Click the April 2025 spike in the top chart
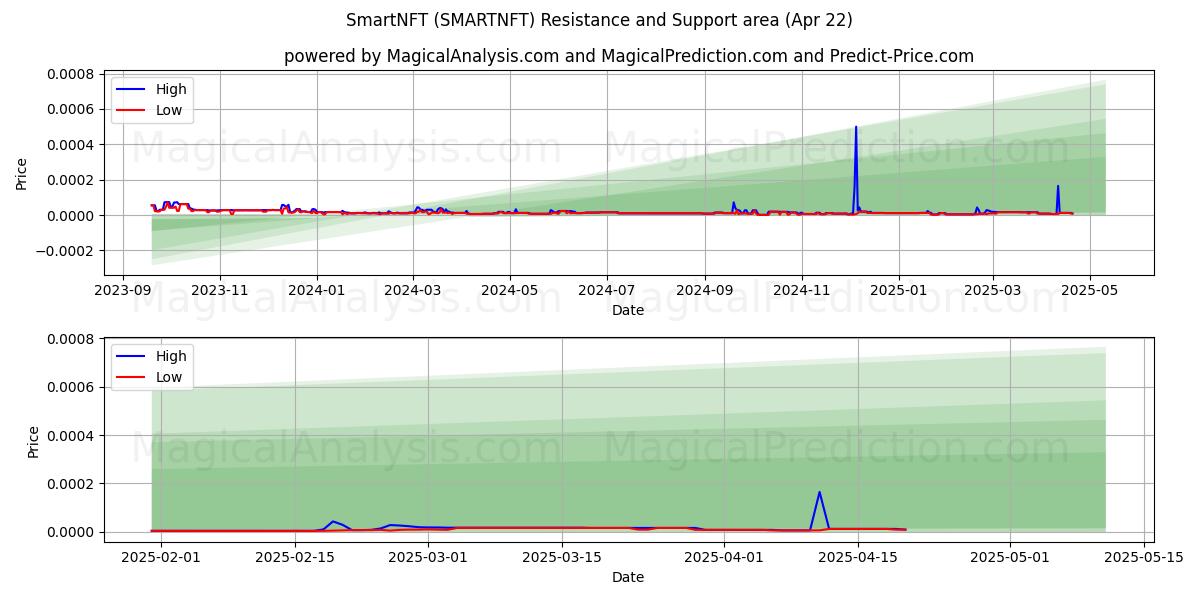The width and height of the screenshot is (1200, 600). coord(1058,186)
